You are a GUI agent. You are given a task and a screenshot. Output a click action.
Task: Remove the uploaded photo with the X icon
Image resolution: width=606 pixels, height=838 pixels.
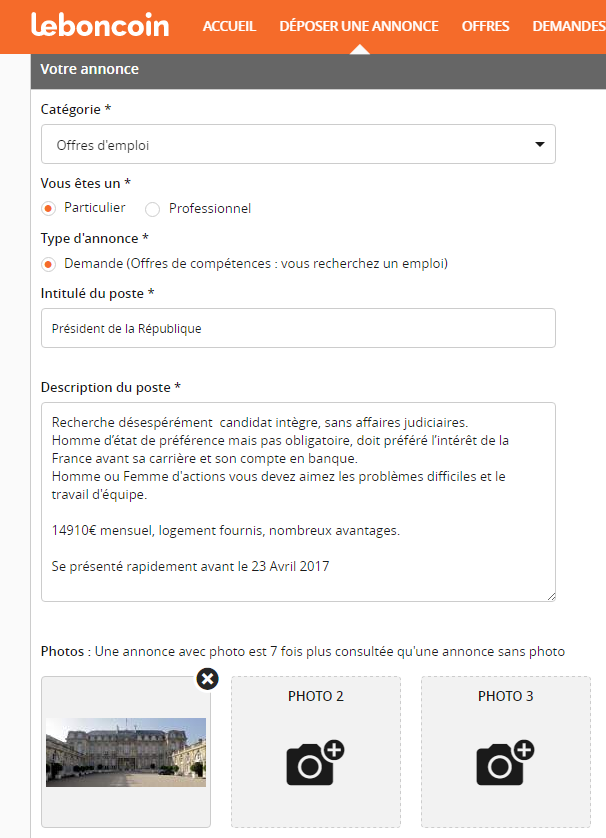coord(207,679)
